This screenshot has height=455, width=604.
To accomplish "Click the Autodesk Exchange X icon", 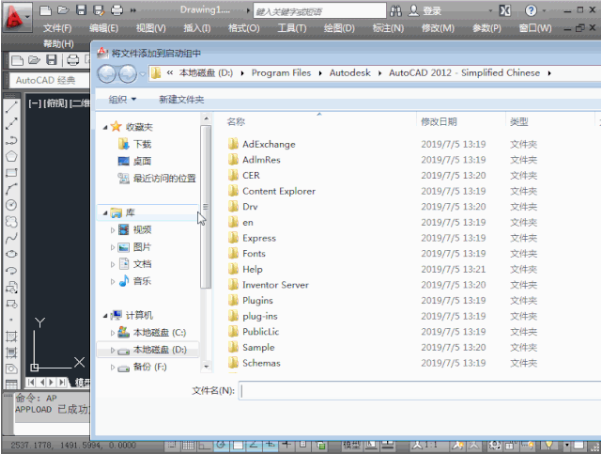I will [x=505, y=10].
